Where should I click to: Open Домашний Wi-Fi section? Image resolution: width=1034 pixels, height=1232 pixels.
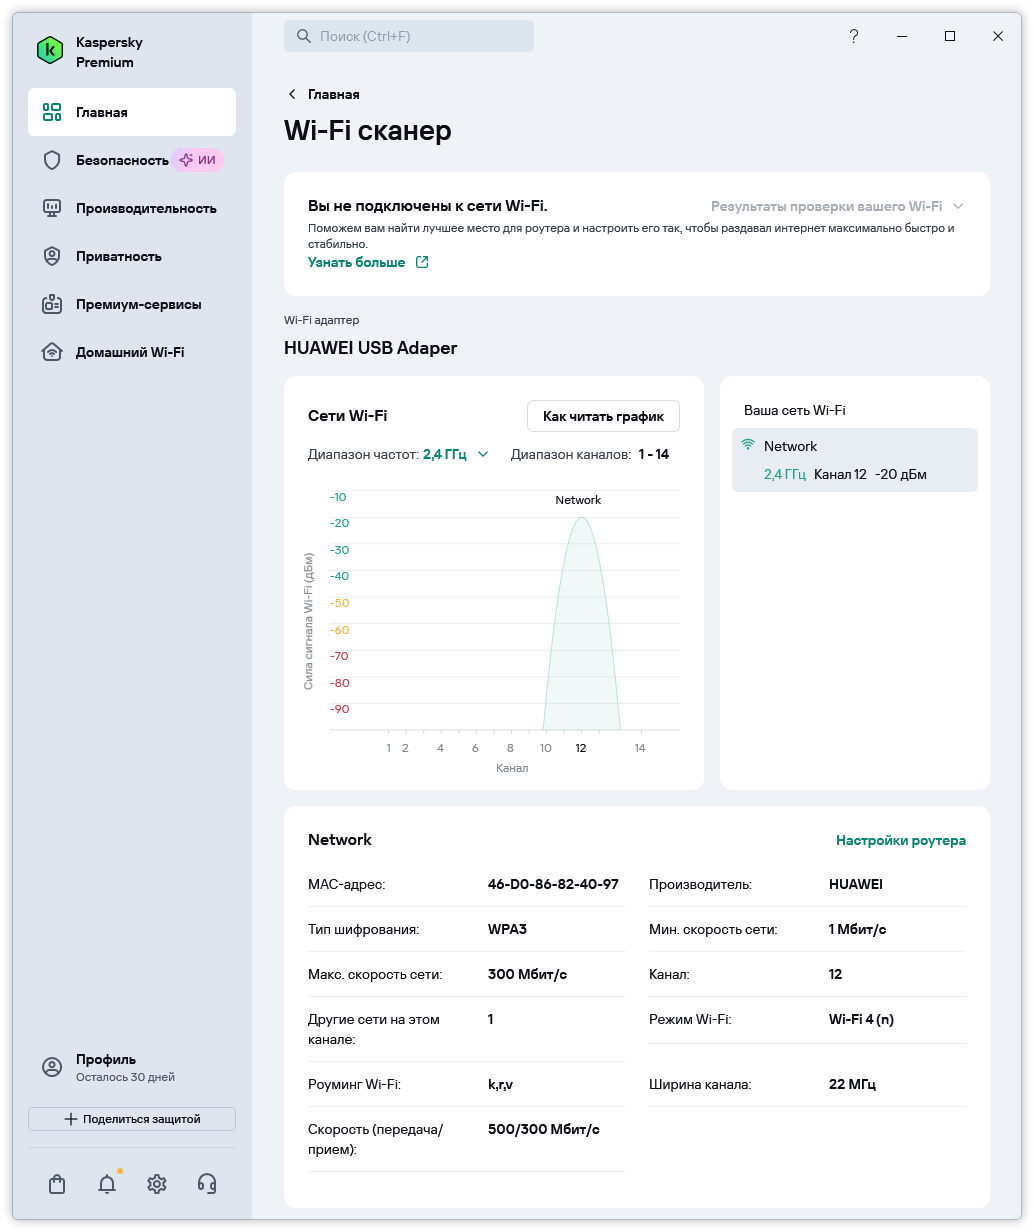tap(132, 352)
